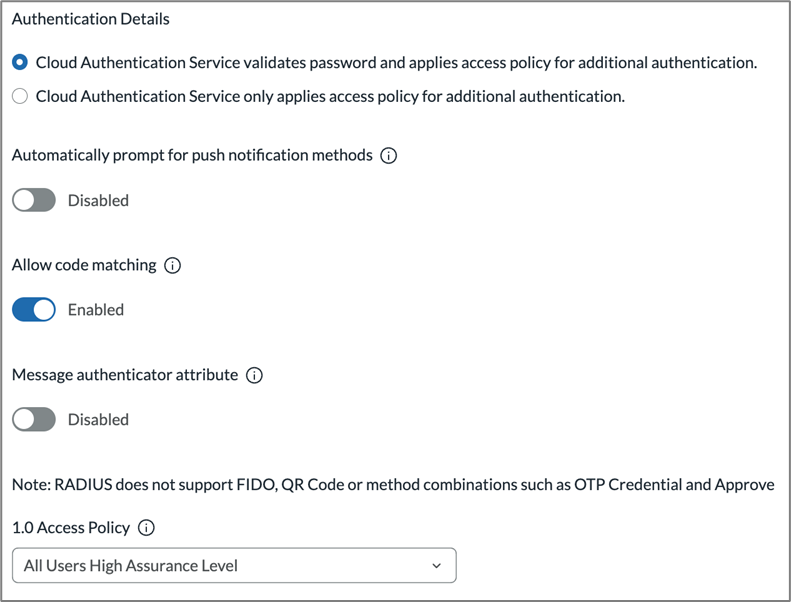Enable automatic push notification prompt toggle
This screenshot has width=791, height=602.
coord(34,200)
